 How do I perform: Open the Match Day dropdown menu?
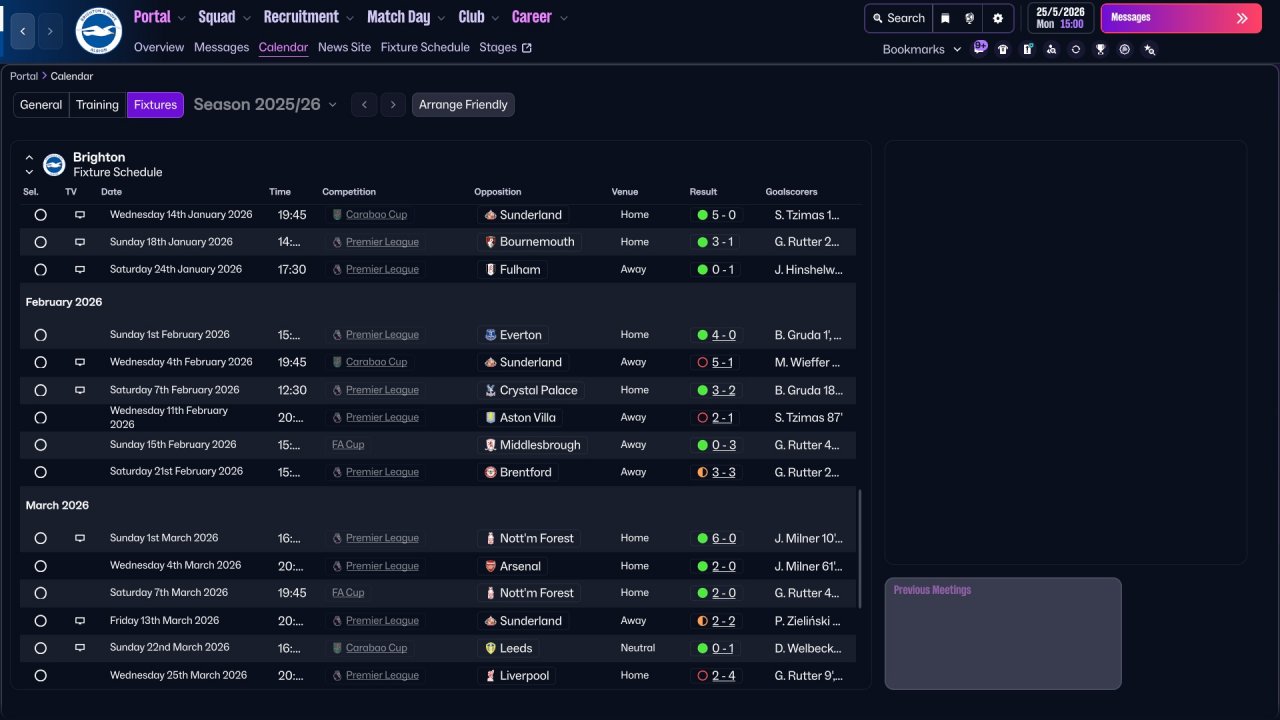pos(407,17)
